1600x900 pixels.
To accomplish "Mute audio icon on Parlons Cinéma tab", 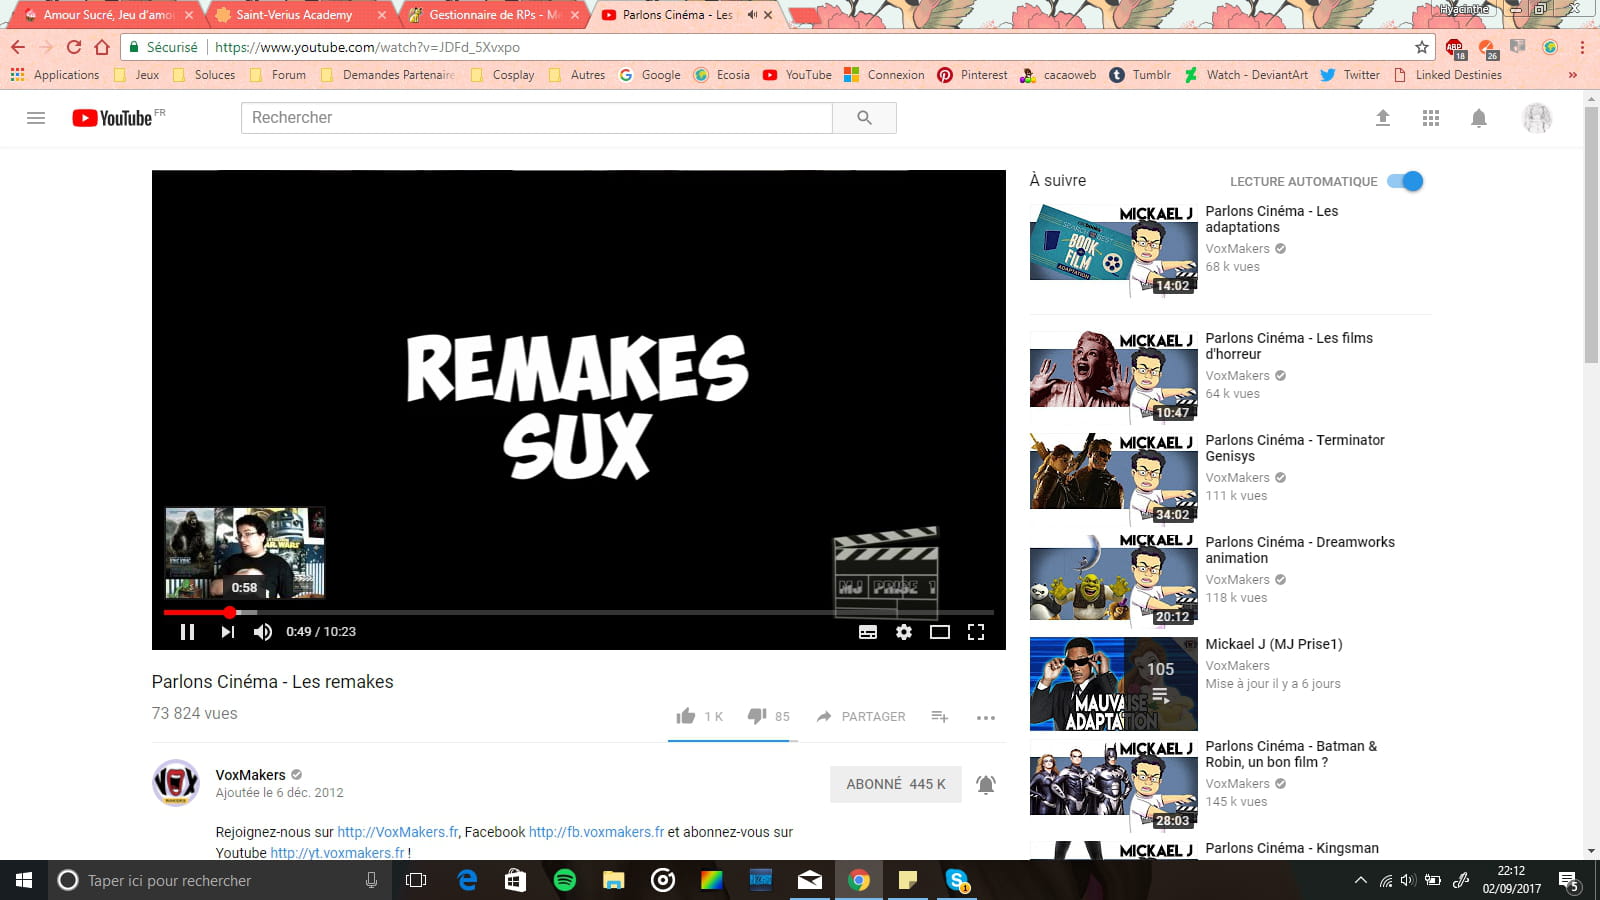I will [752, 15].
